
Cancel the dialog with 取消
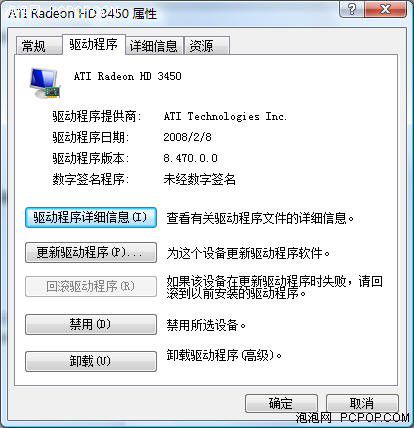pos(362,404)
